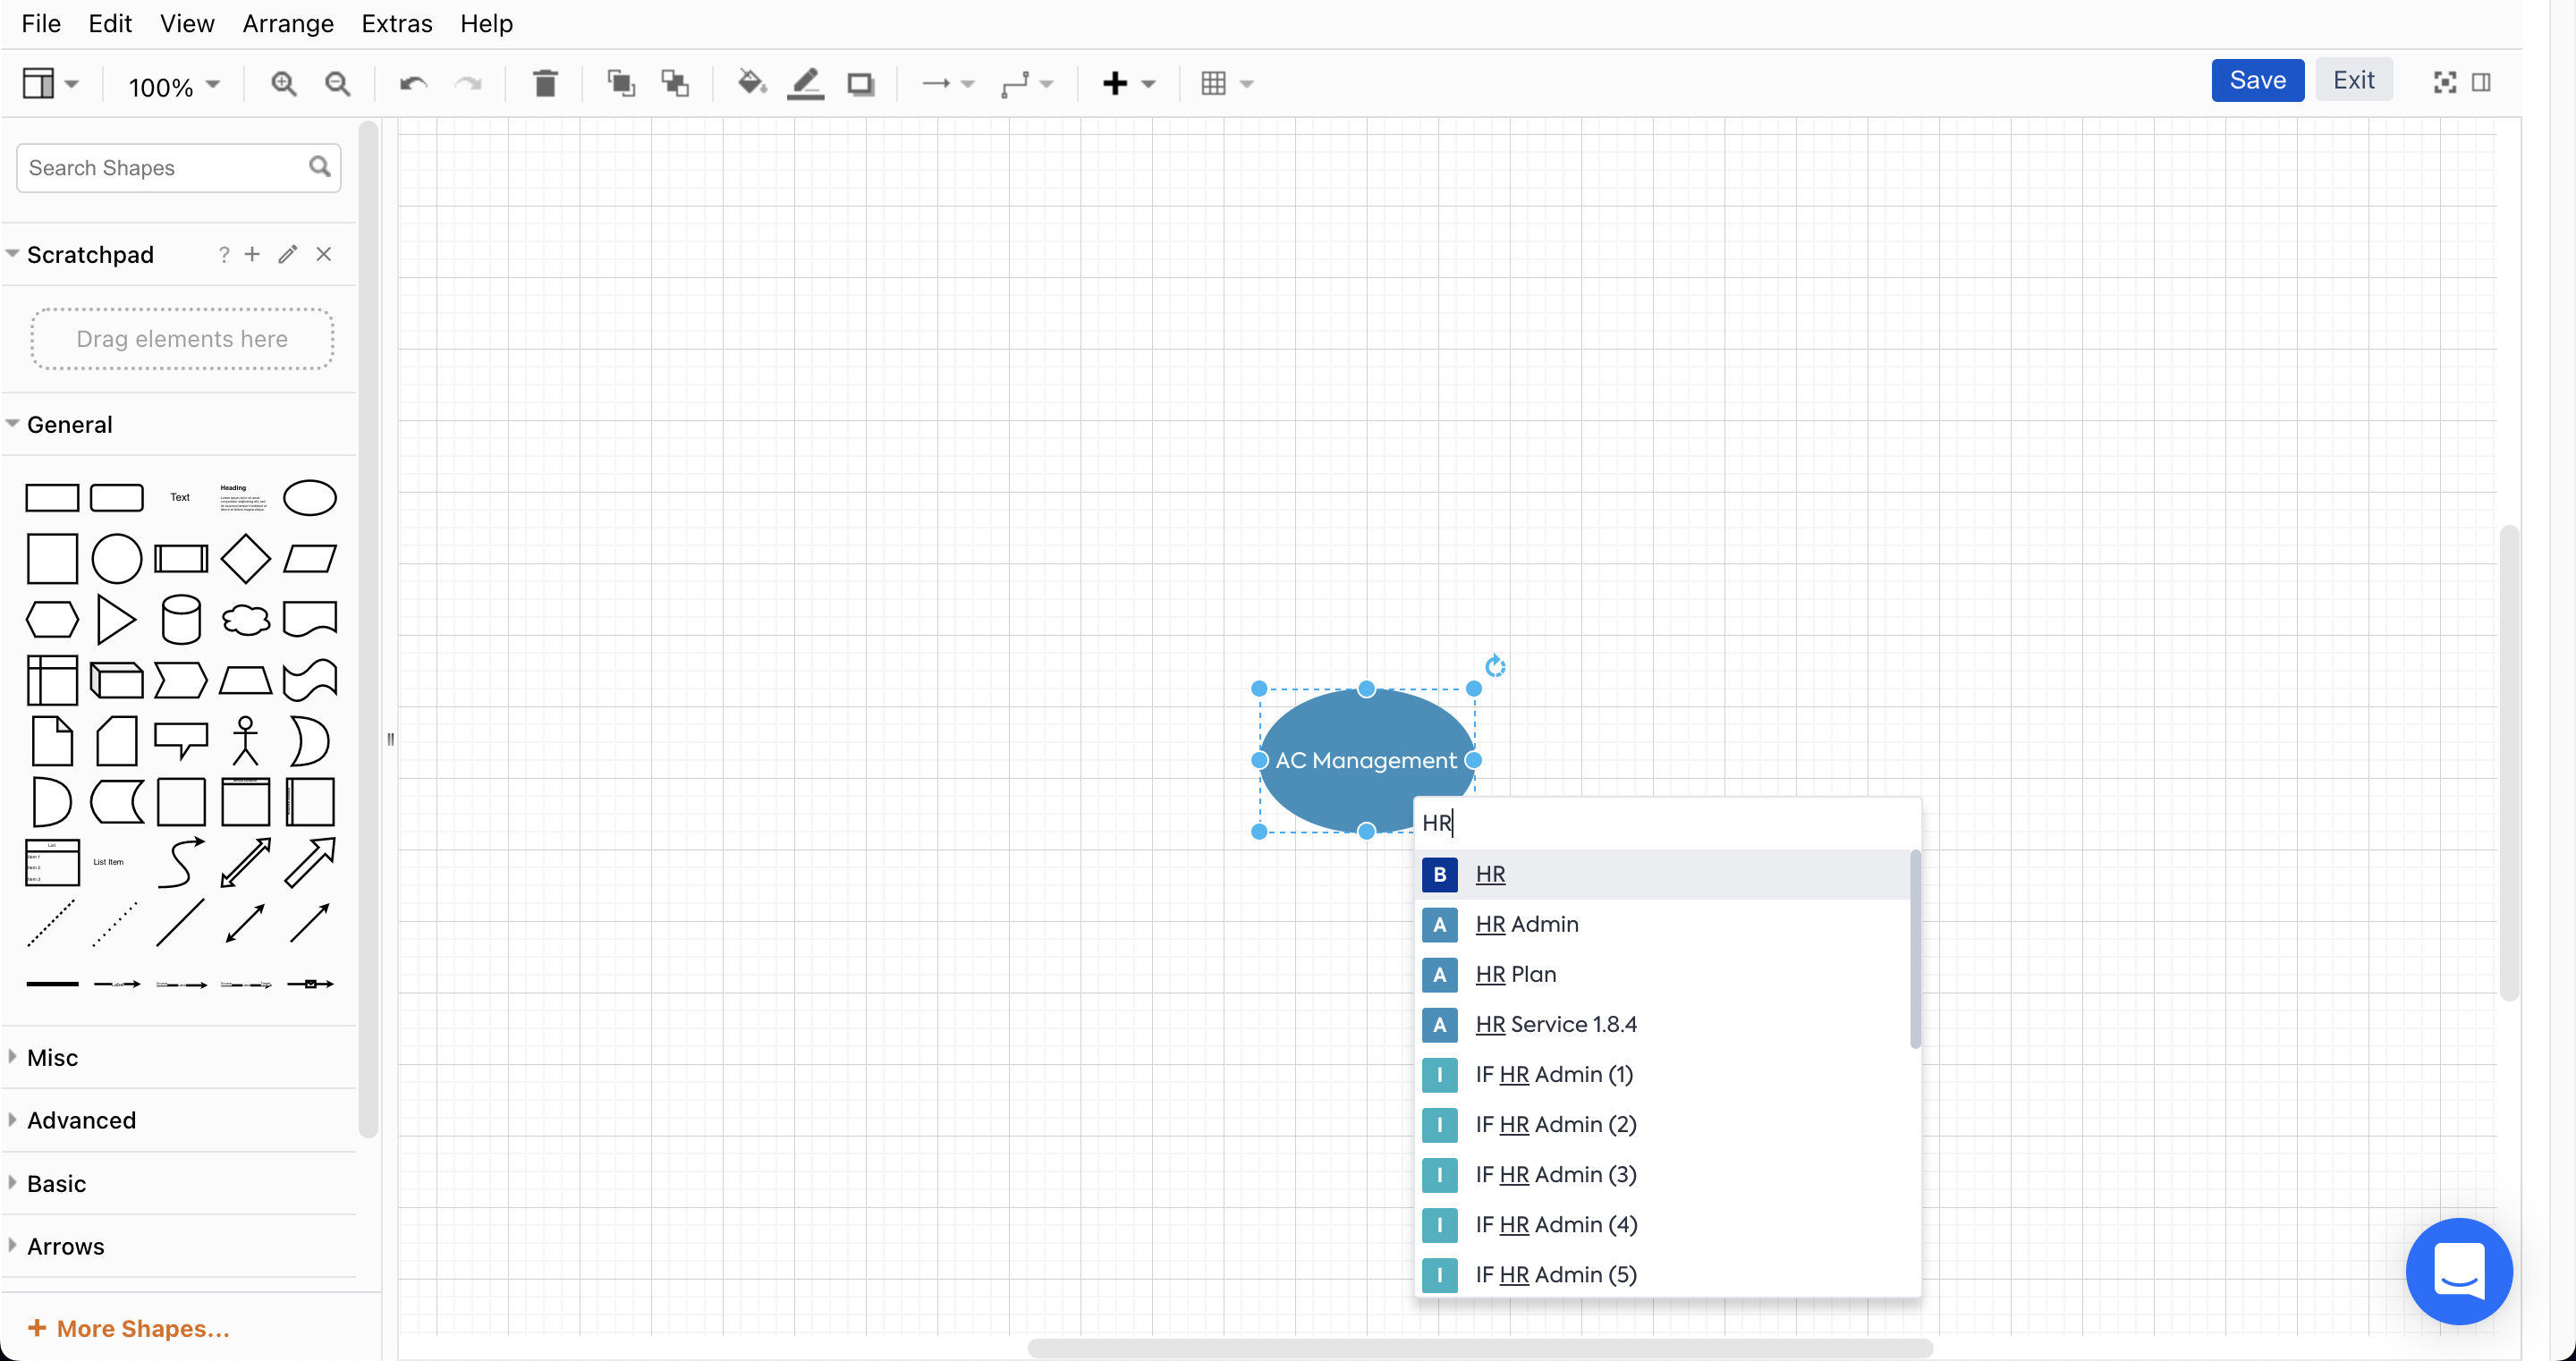Open the Arrange menu
This screenshot has height=1361, width=2576.
tap(288, 23)
